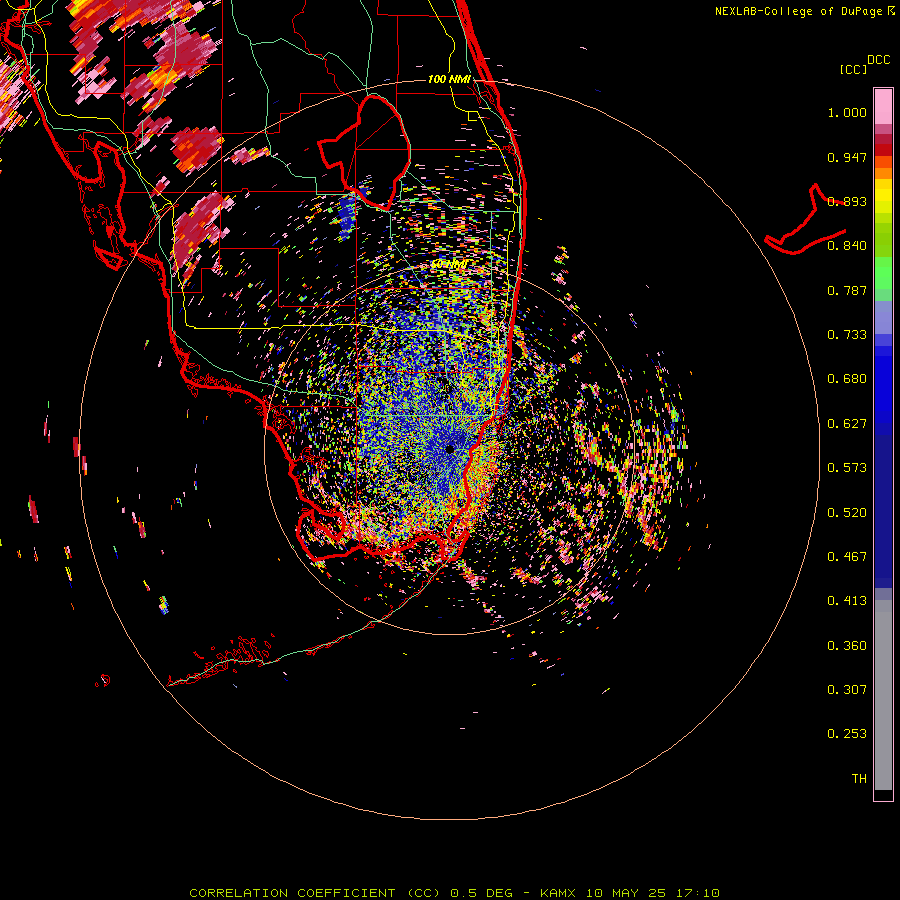Select the 0.893 scale value
900x900 pixels.
tap(847, 201)
